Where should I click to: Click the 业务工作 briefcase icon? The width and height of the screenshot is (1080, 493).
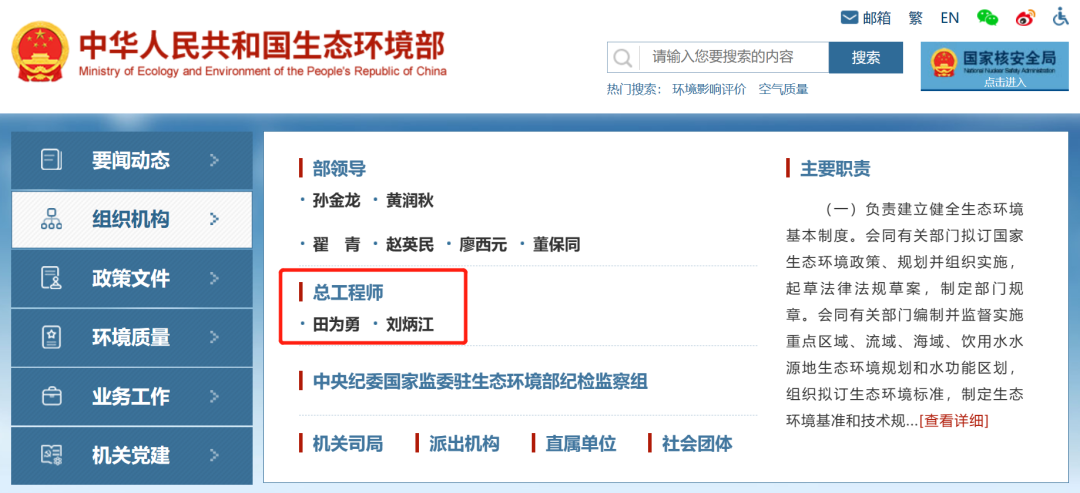click(51, 396)
